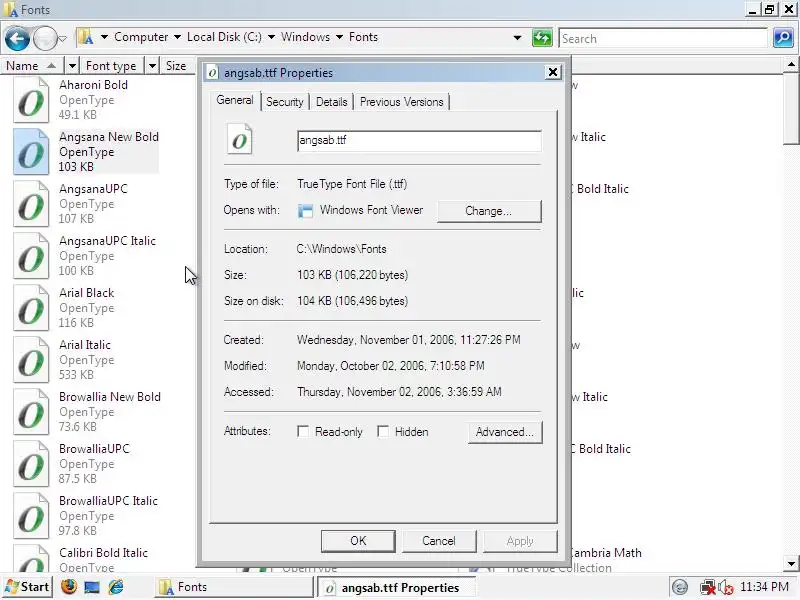Confirm the dialog with OK

[358, 541]
